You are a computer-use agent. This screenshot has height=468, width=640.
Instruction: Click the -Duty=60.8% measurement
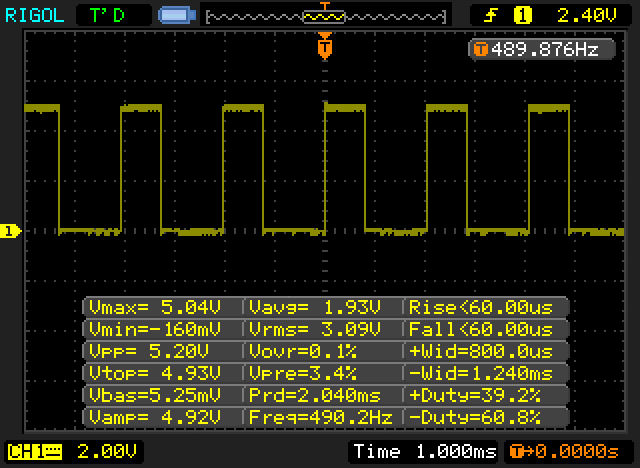pyautogui.click(x=475, y=417)
